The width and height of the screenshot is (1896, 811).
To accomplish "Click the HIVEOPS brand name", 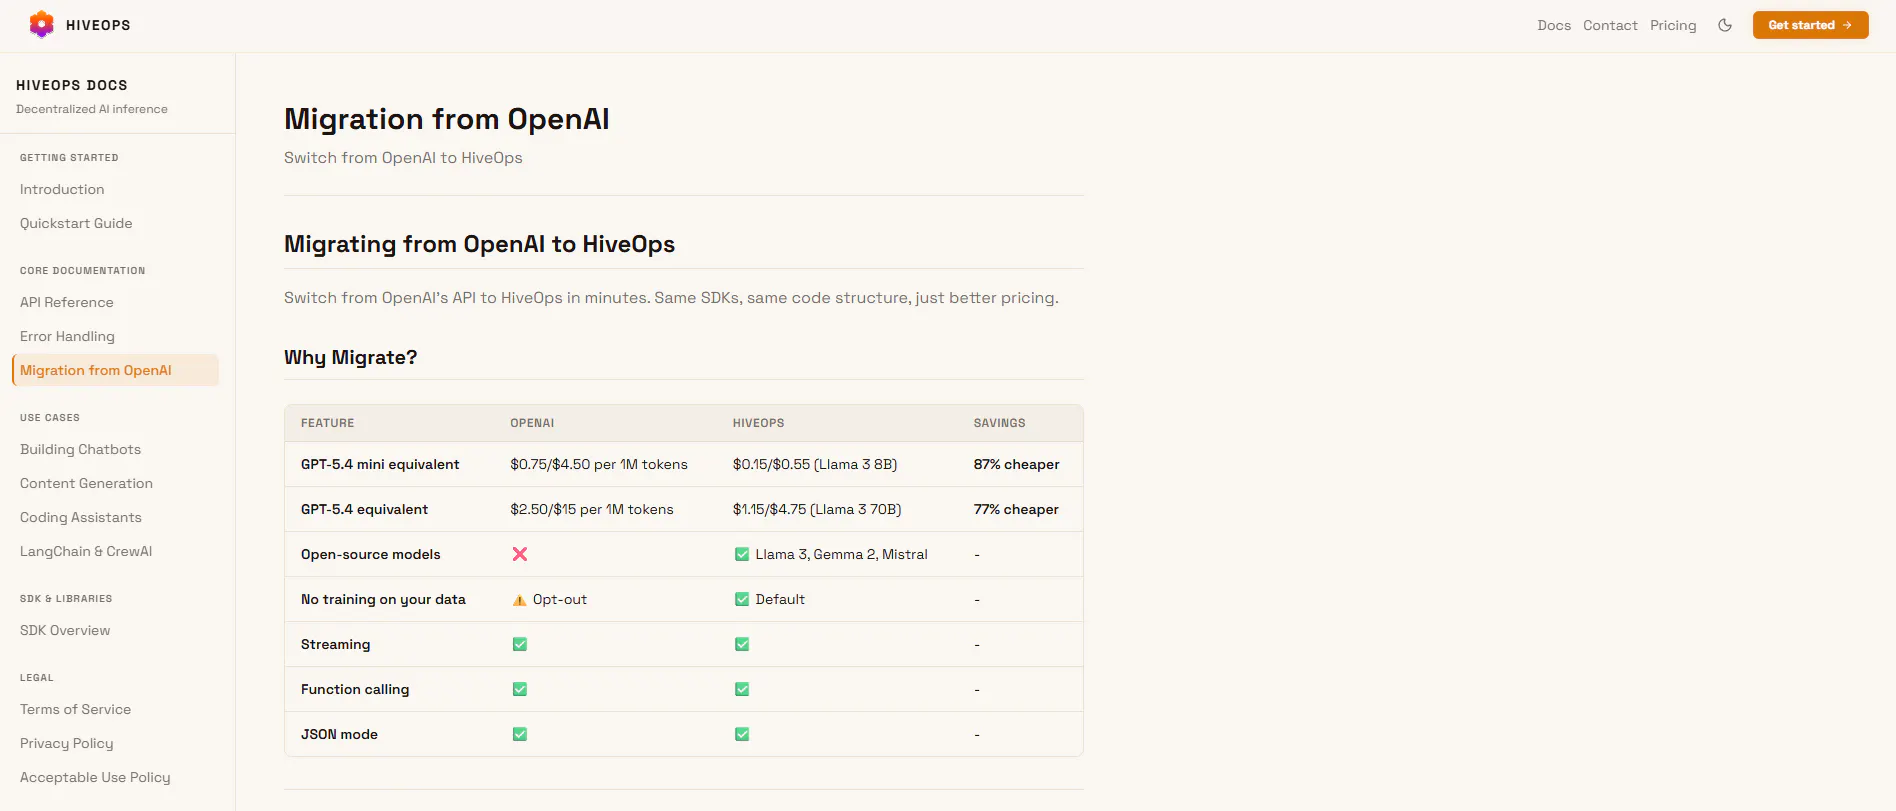I will pos(98,25).
